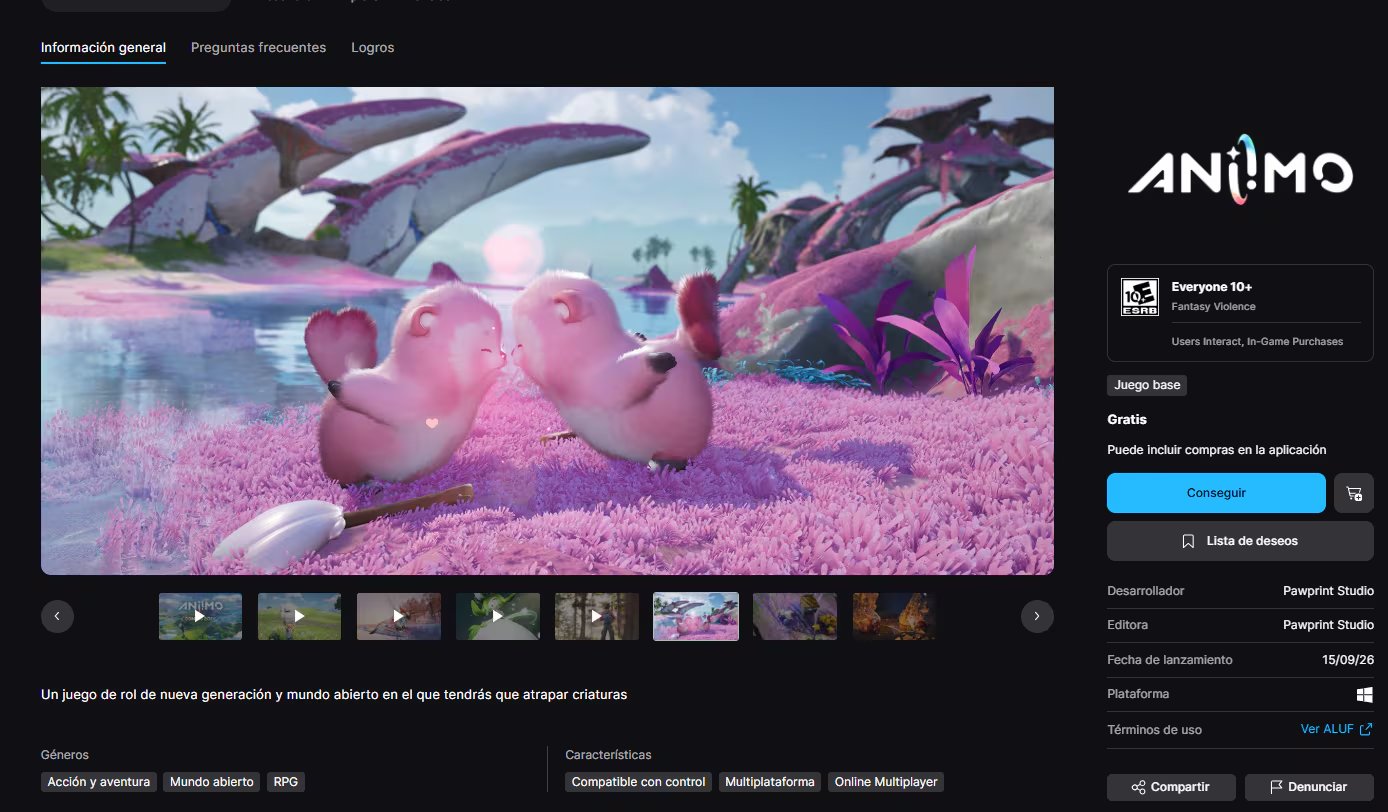This screenshot has height=812, width=1388.
Task: Click the Gratis price text
Action: 1127,419
